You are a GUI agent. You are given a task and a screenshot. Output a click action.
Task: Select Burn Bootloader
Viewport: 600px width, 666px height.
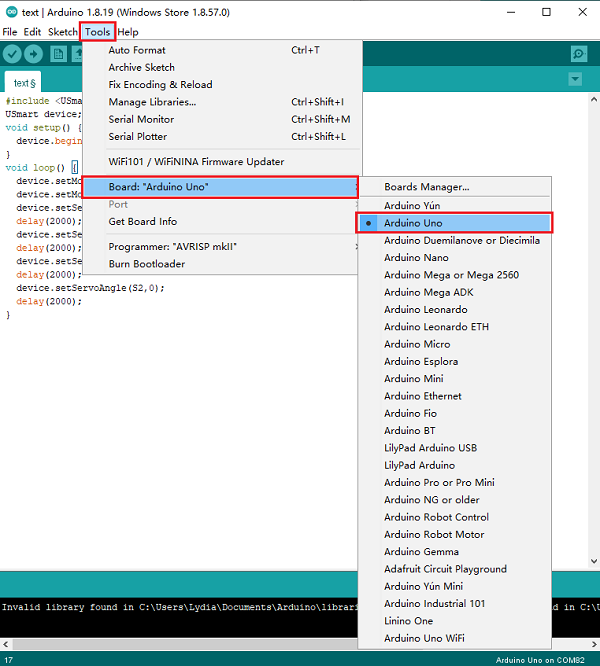tap(220, 264)
